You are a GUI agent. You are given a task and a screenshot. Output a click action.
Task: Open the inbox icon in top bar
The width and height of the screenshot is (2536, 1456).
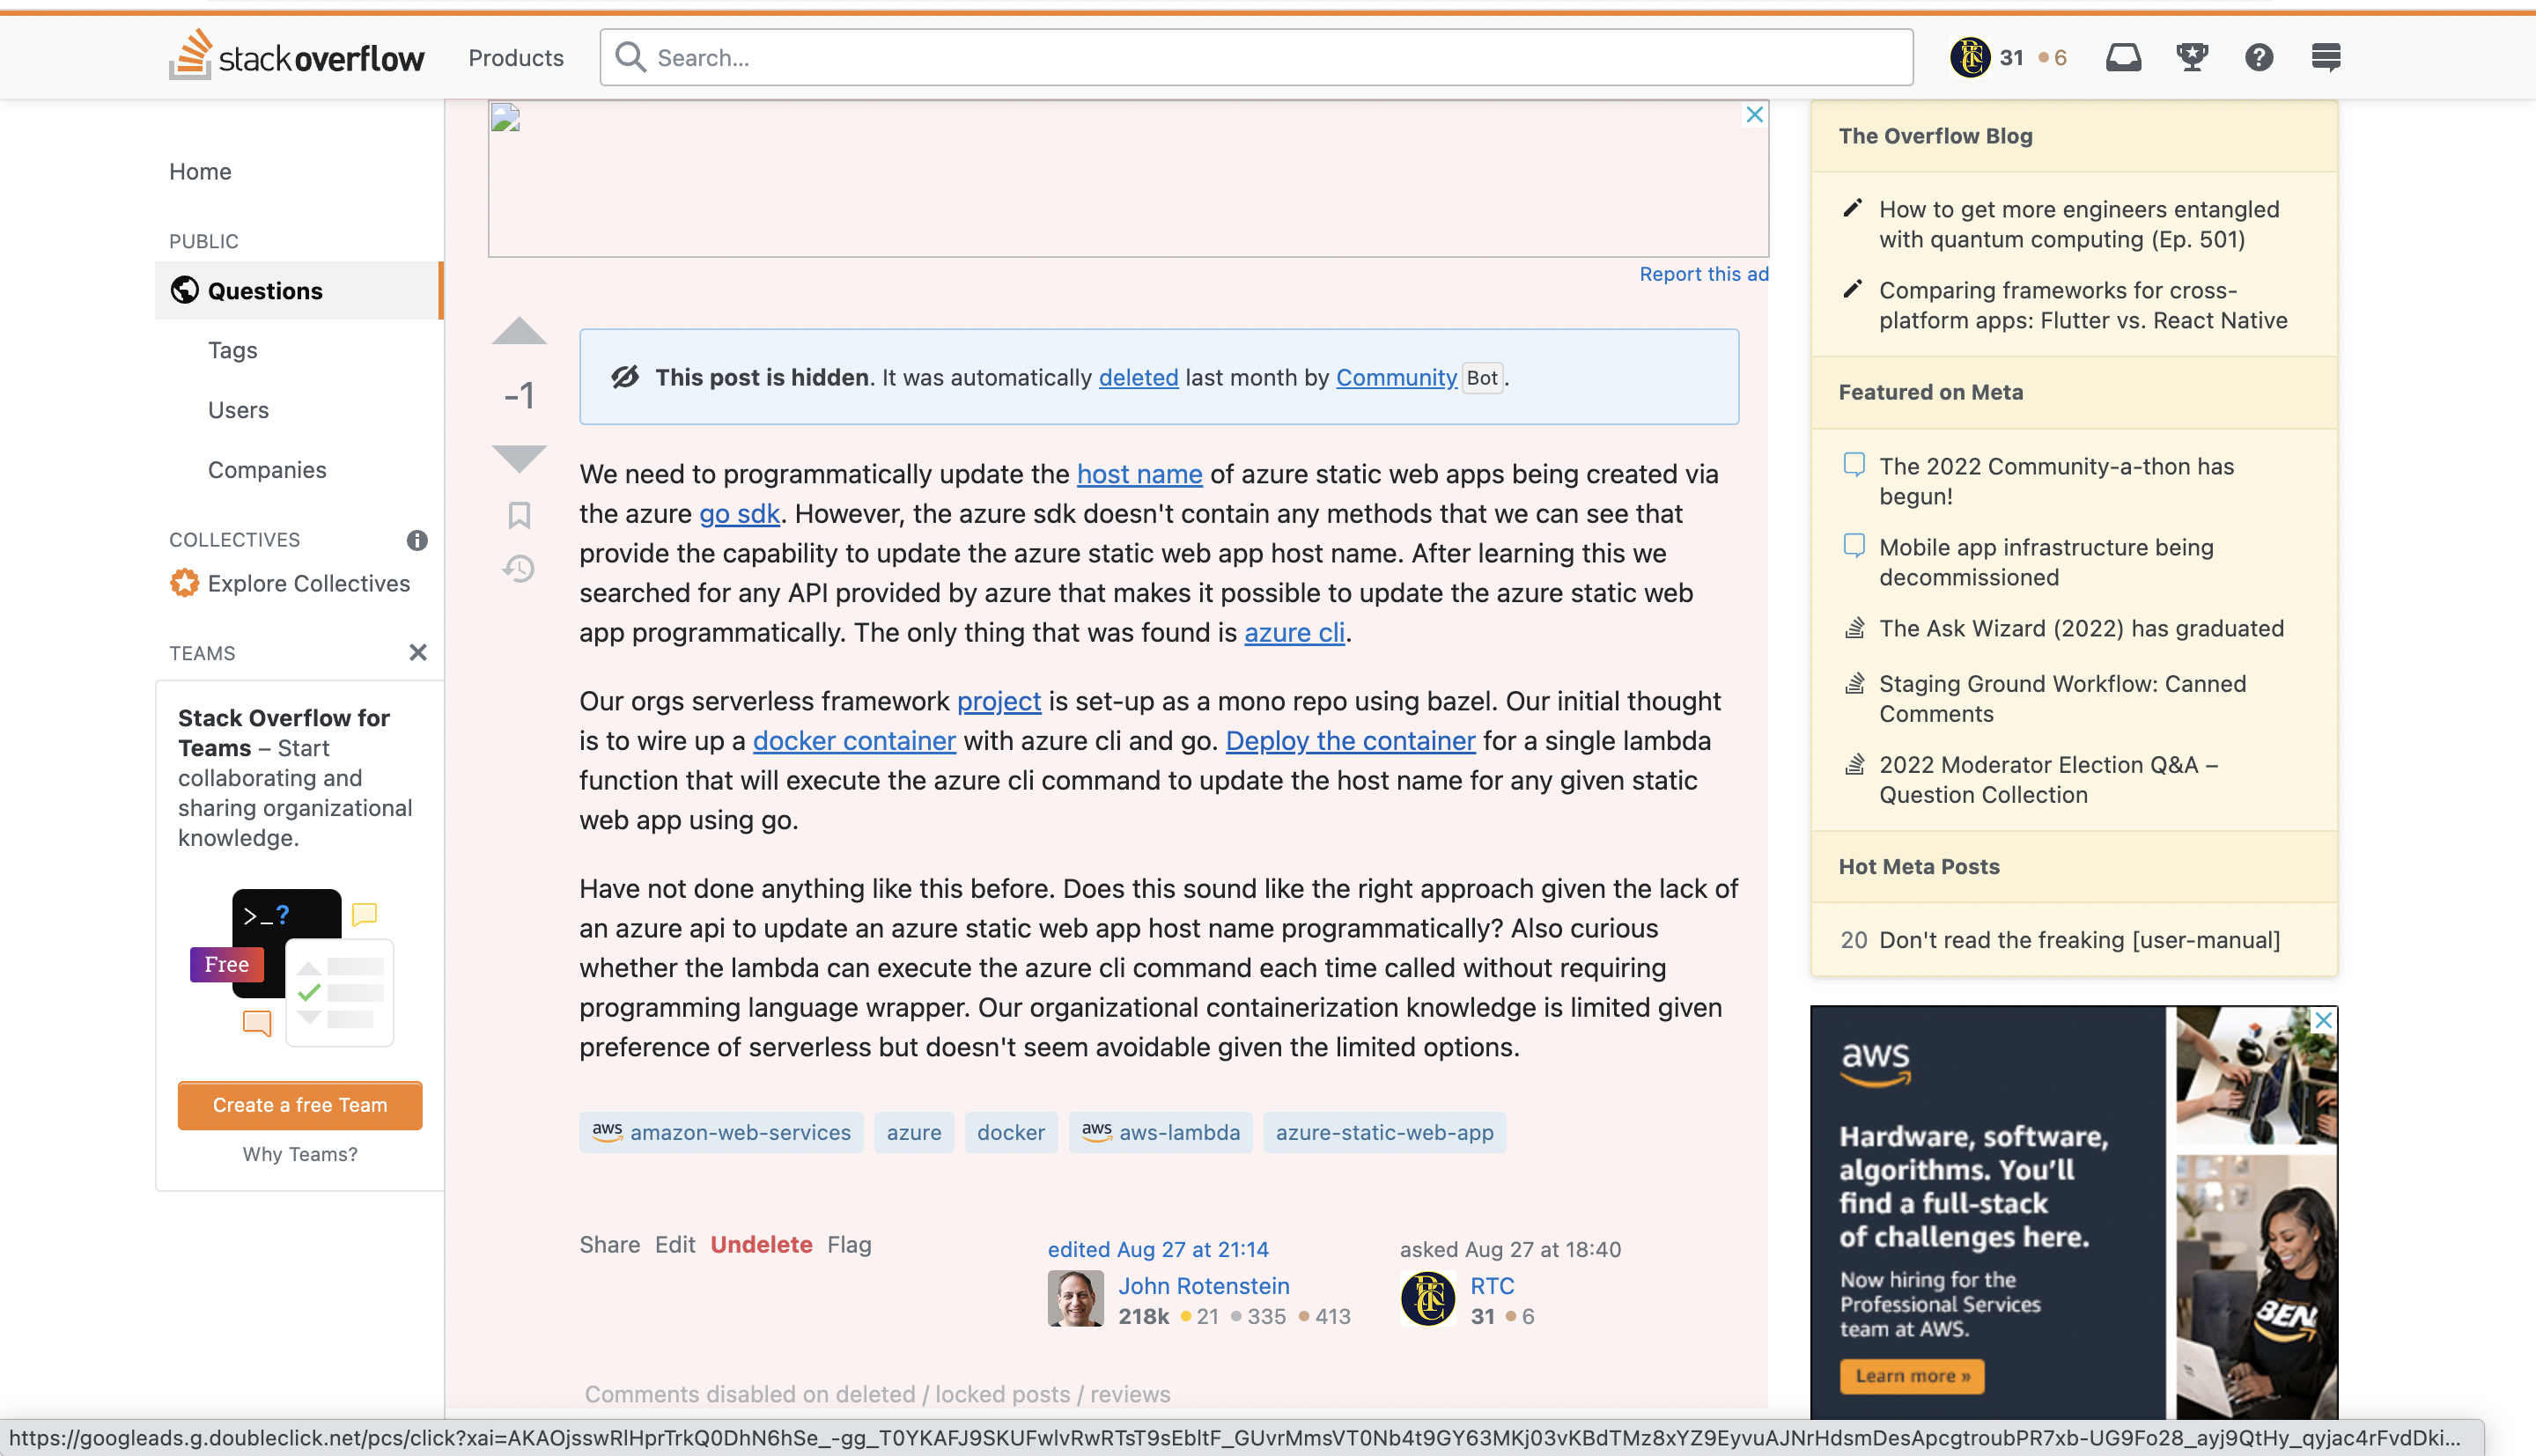tap(2123, 57)
